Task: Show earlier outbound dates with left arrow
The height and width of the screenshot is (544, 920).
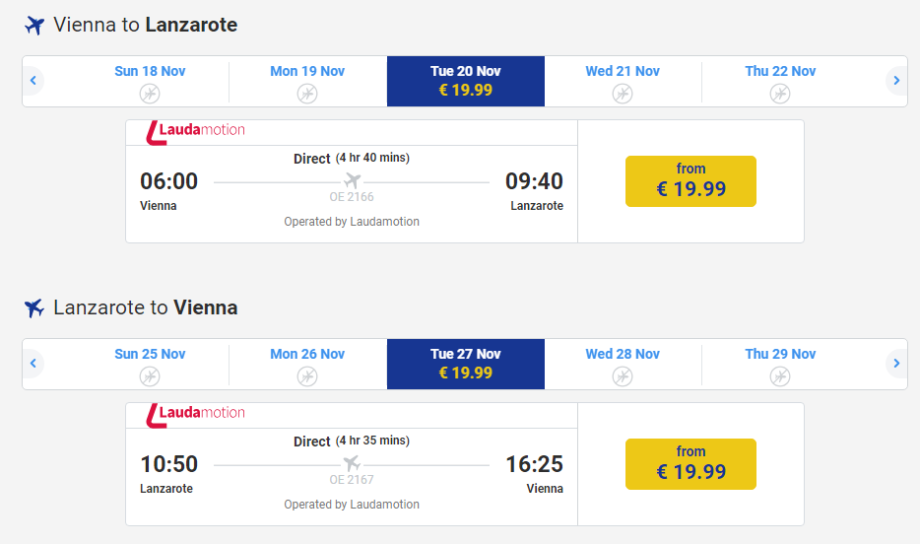Action: 33,81
